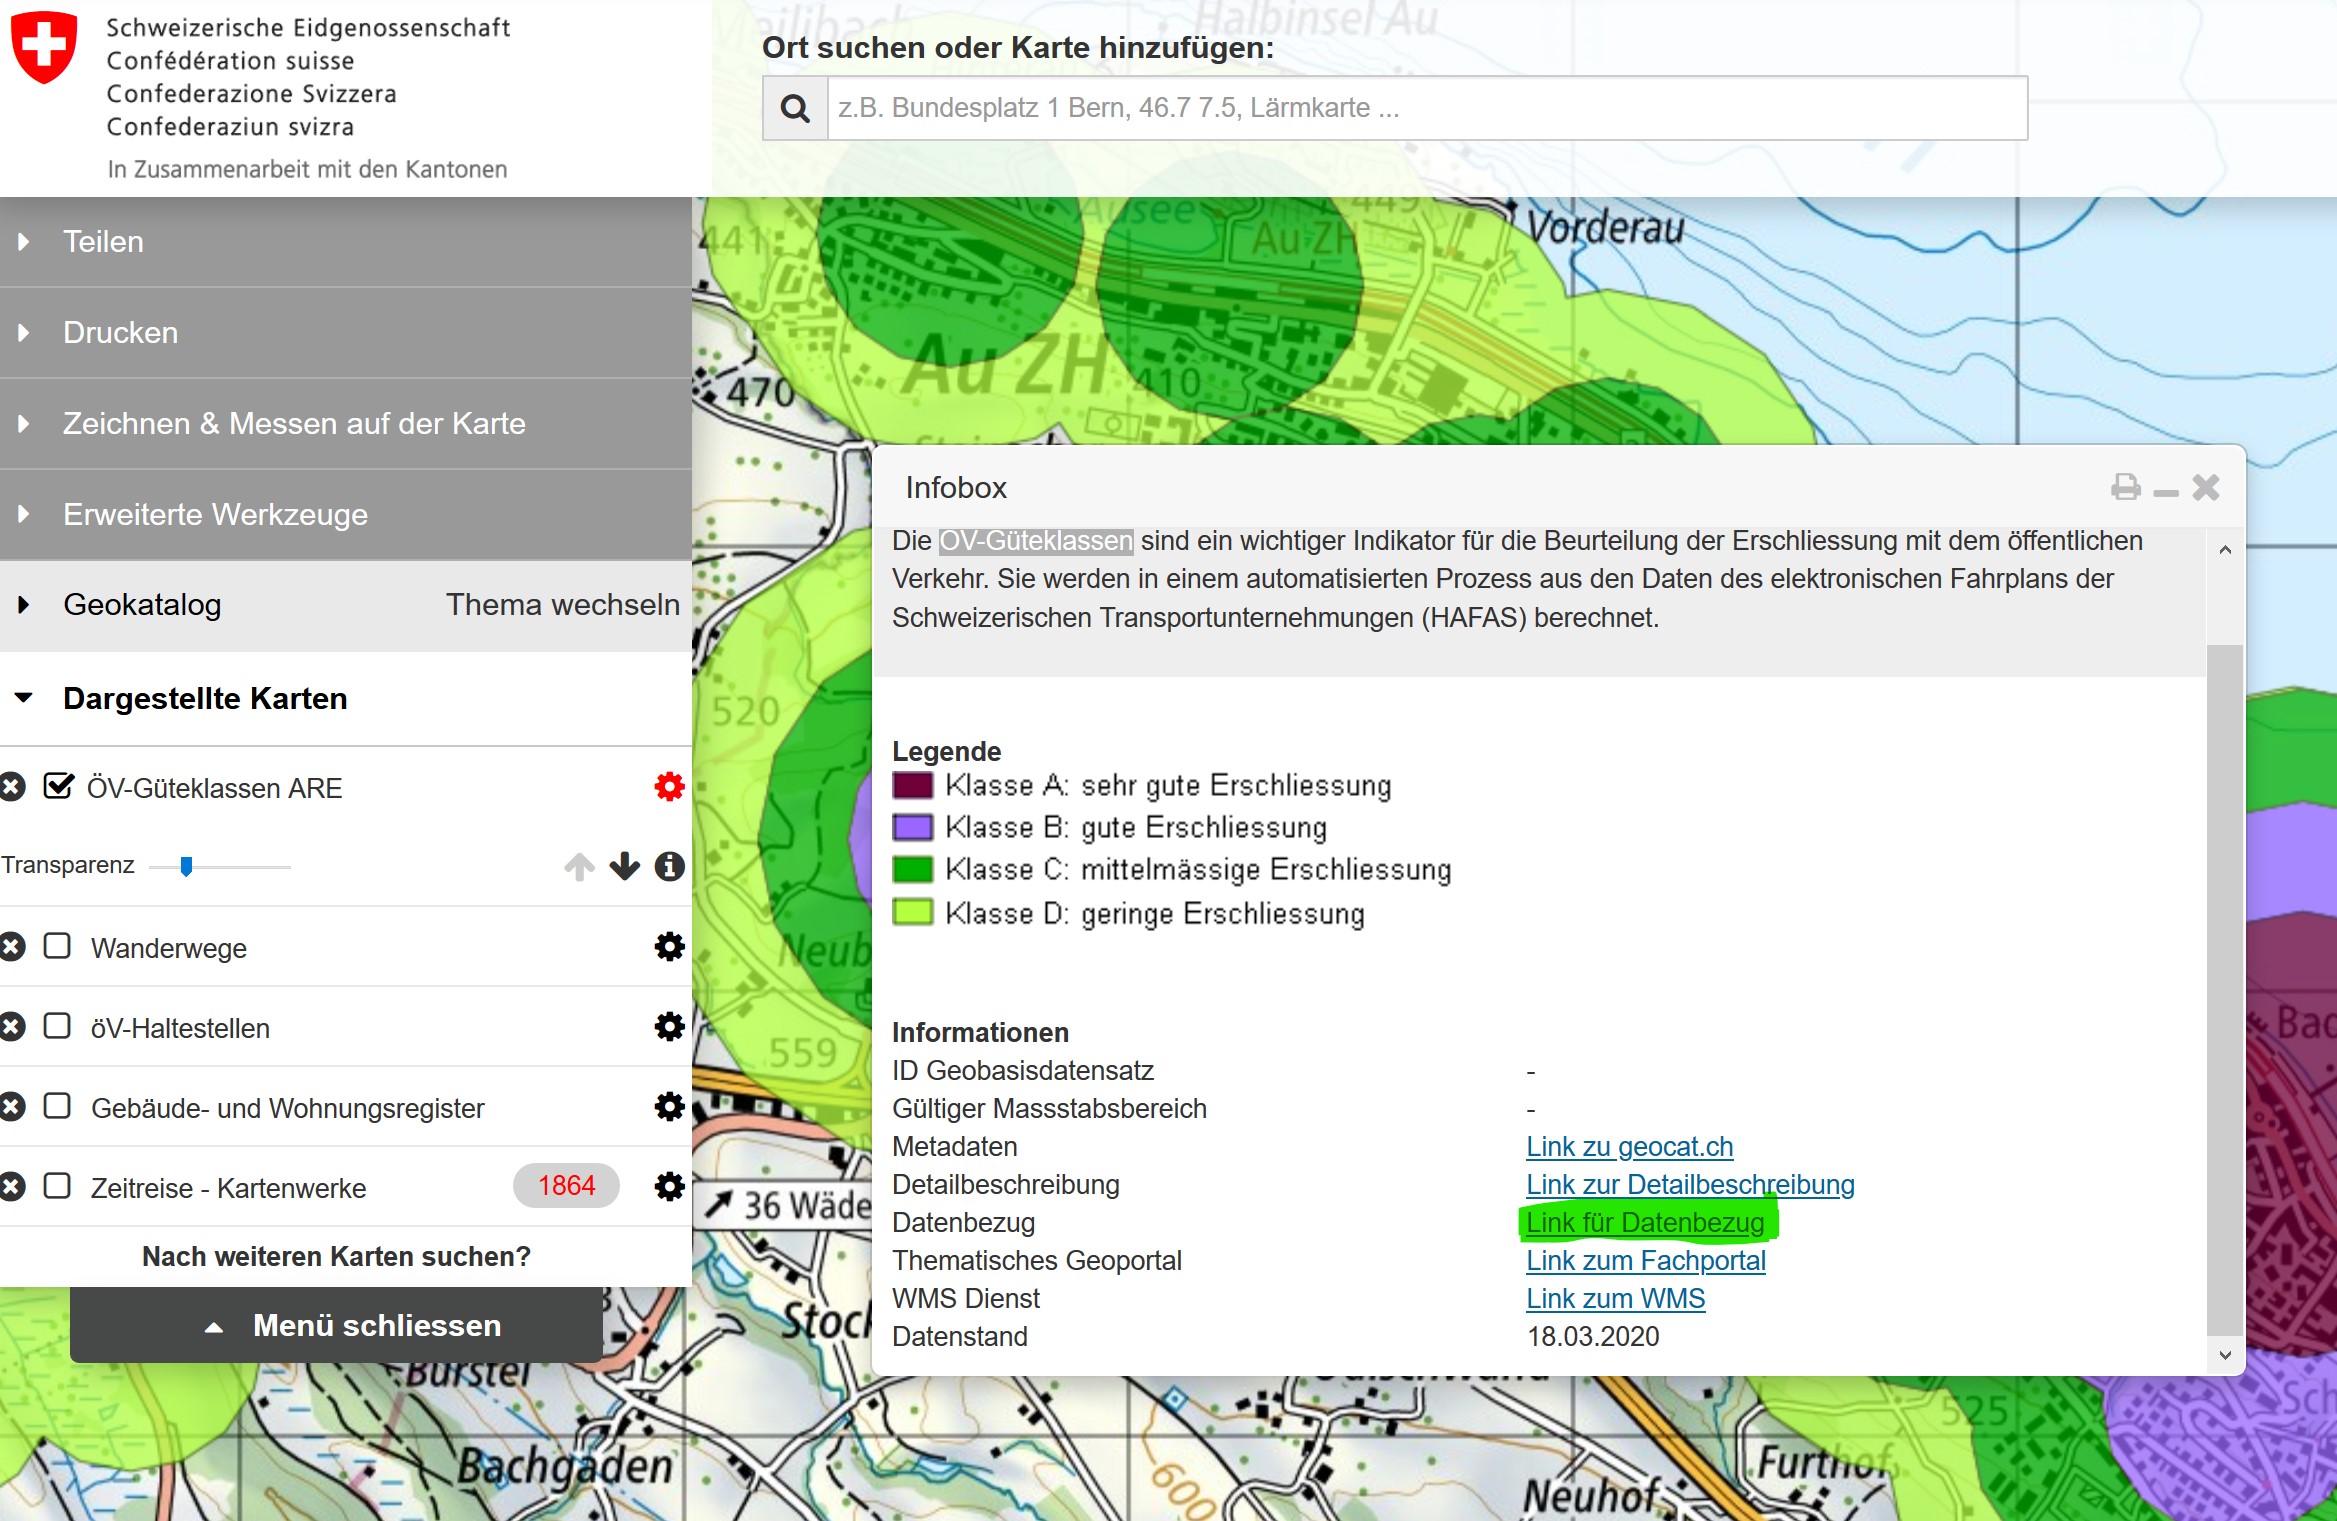Viewport: 2337px width, 1521px height.
Task: Click the red gear icon for ÖV-Güteklassen ARE
Action: click(669, 787)
